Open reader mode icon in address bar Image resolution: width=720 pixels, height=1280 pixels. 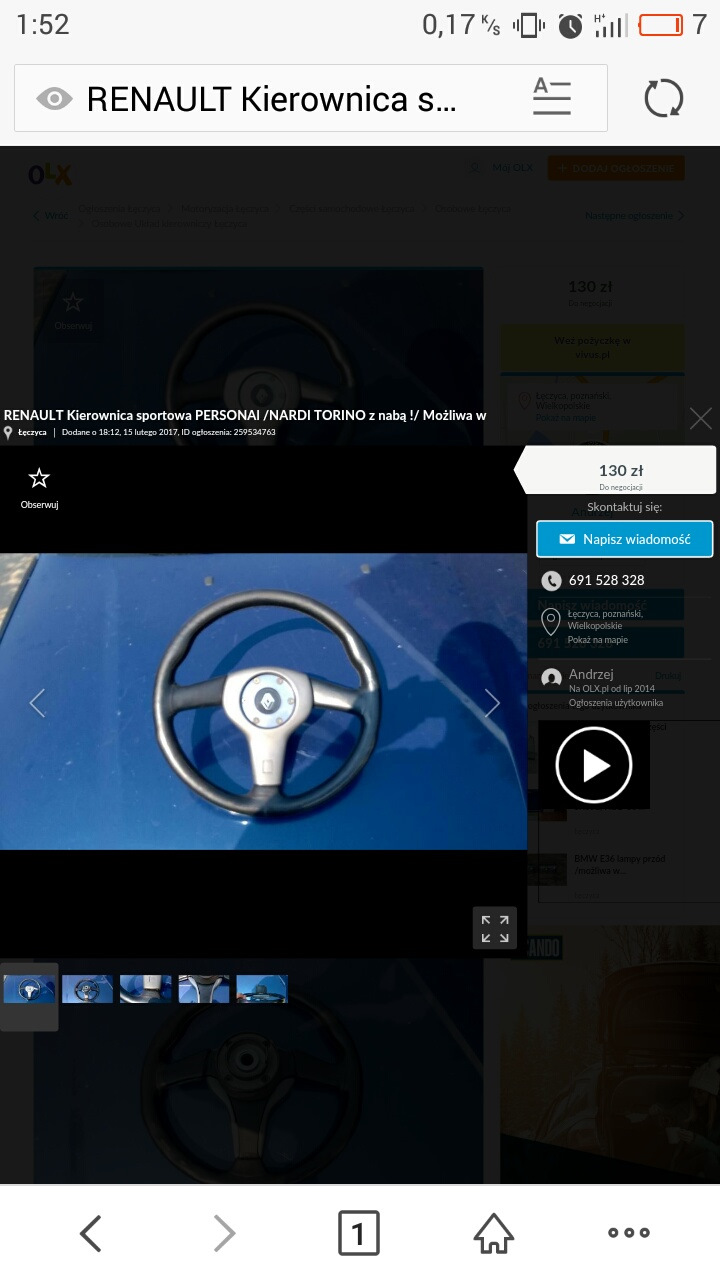tap(552, 97)
